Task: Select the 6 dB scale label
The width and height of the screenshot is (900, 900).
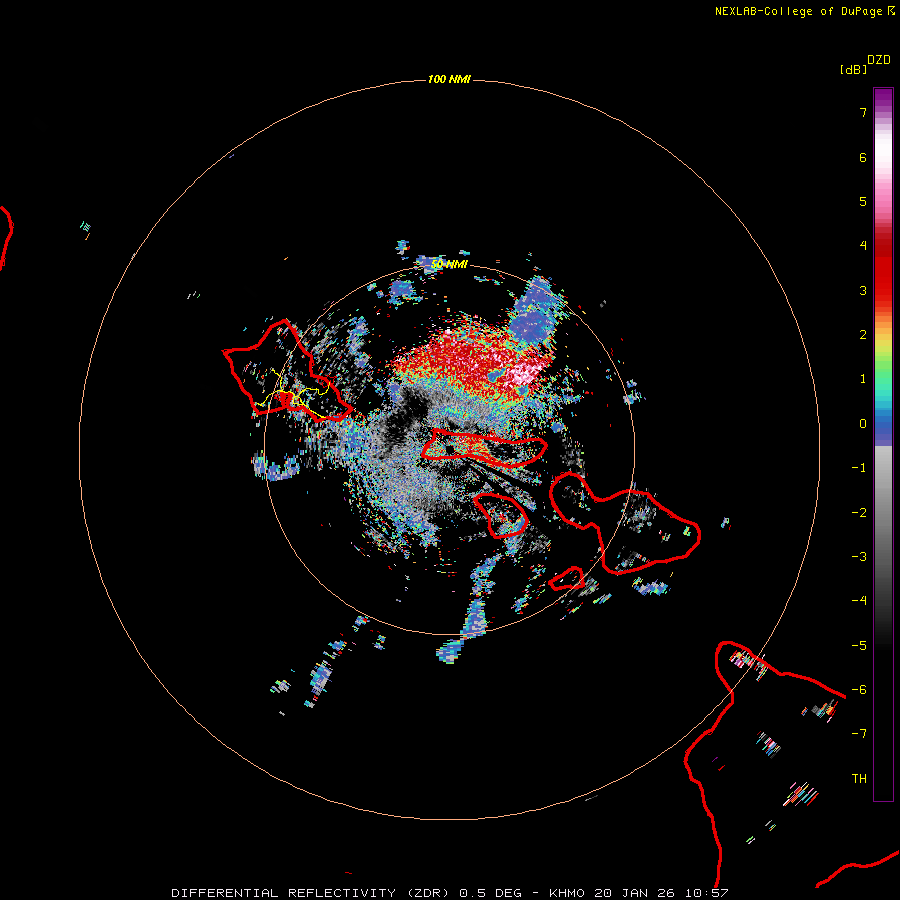Action: click(x=863, y=157)
